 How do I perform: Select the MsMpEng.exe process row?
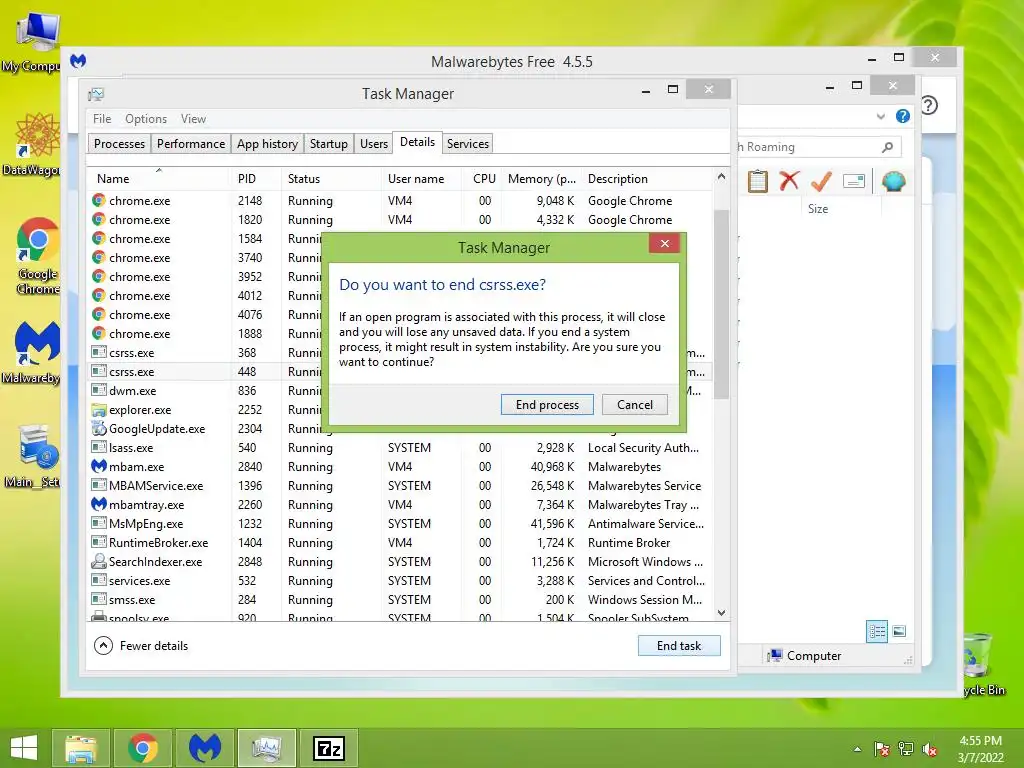400,524
